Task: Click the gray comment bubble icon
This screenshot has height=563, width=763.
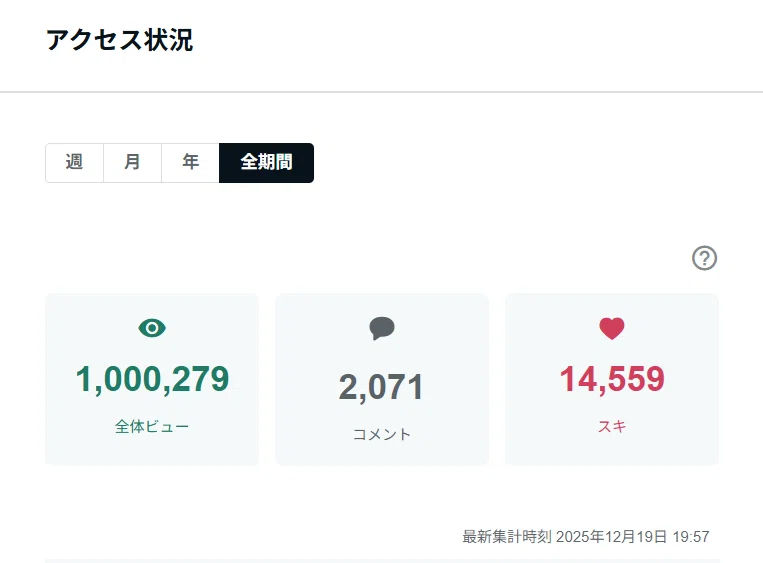Action: [382, 328]
